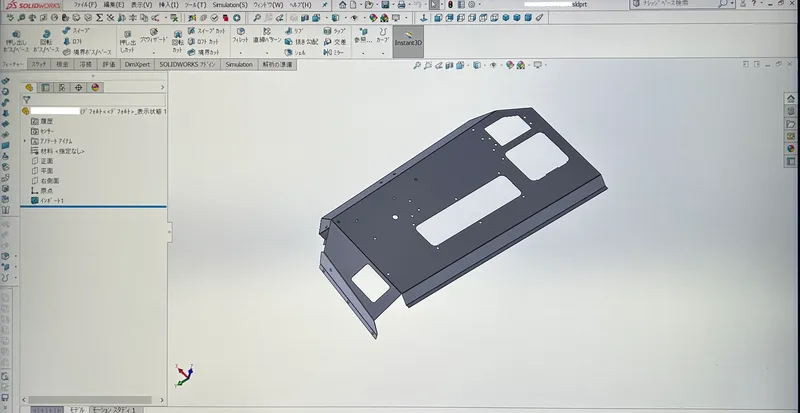
Task: Open the ConfigurationManager tab icon
Action: point(62,87)
